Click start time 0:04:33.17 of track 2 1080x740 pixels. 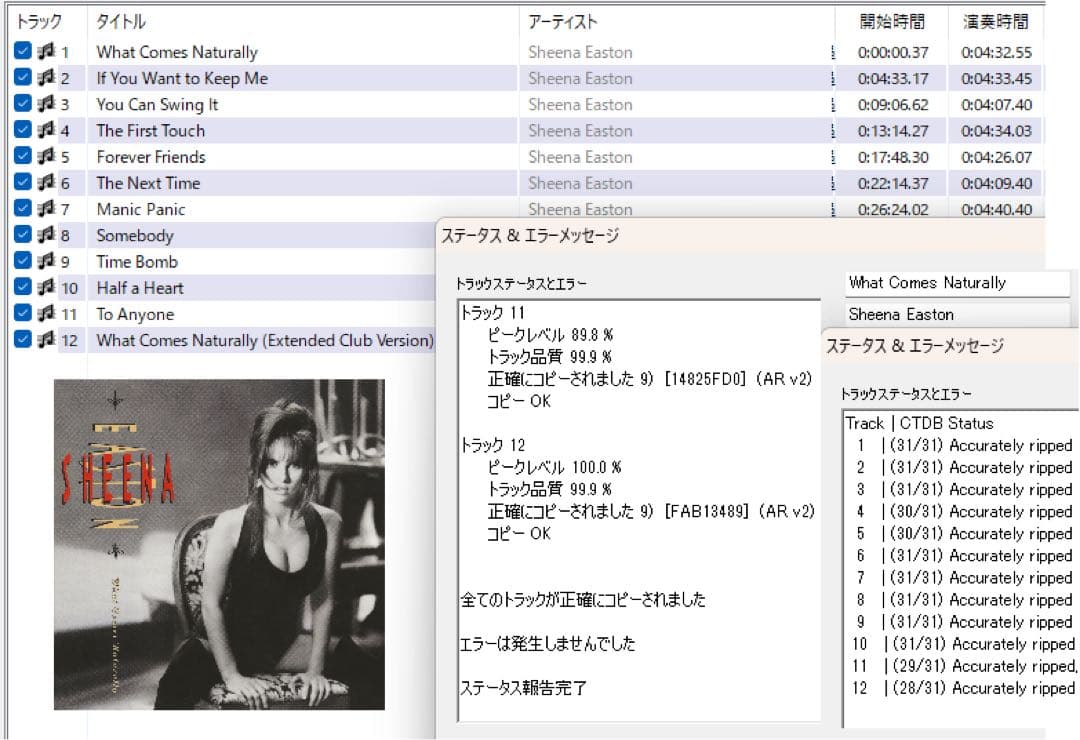[893, 79]
